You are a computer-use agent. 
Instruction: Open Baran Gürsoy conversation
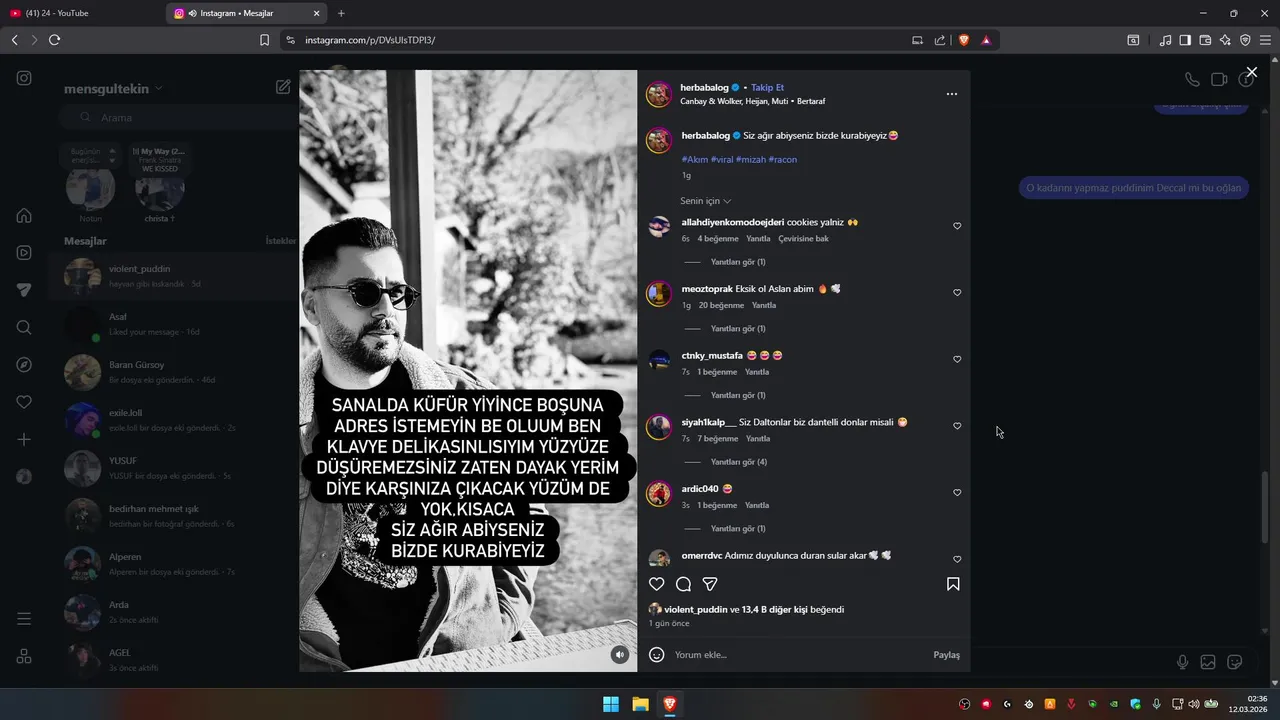[175, 372]
